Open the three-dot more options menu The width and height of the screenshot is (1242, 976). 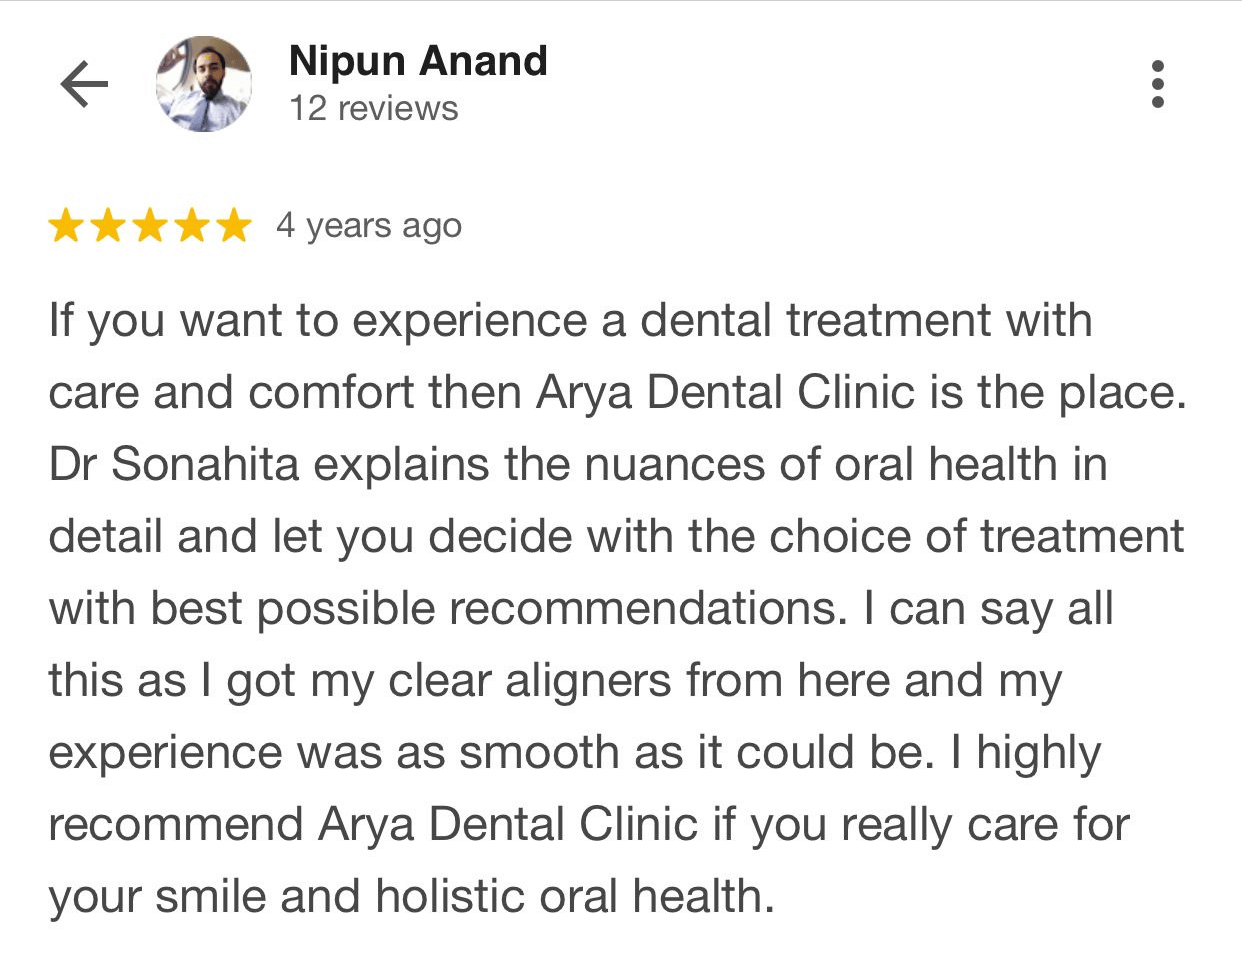[x=1158, y=84]
